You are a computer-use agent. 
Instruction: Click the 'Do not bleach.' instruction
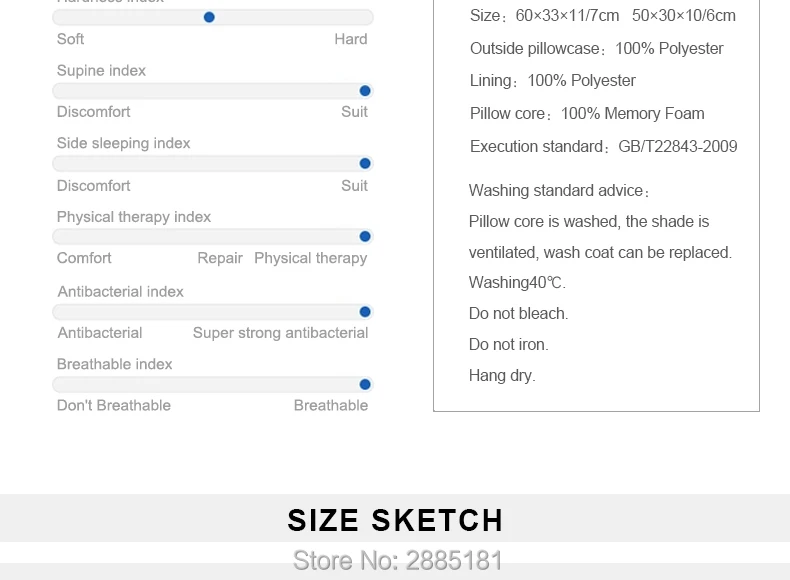click(518, 314)
